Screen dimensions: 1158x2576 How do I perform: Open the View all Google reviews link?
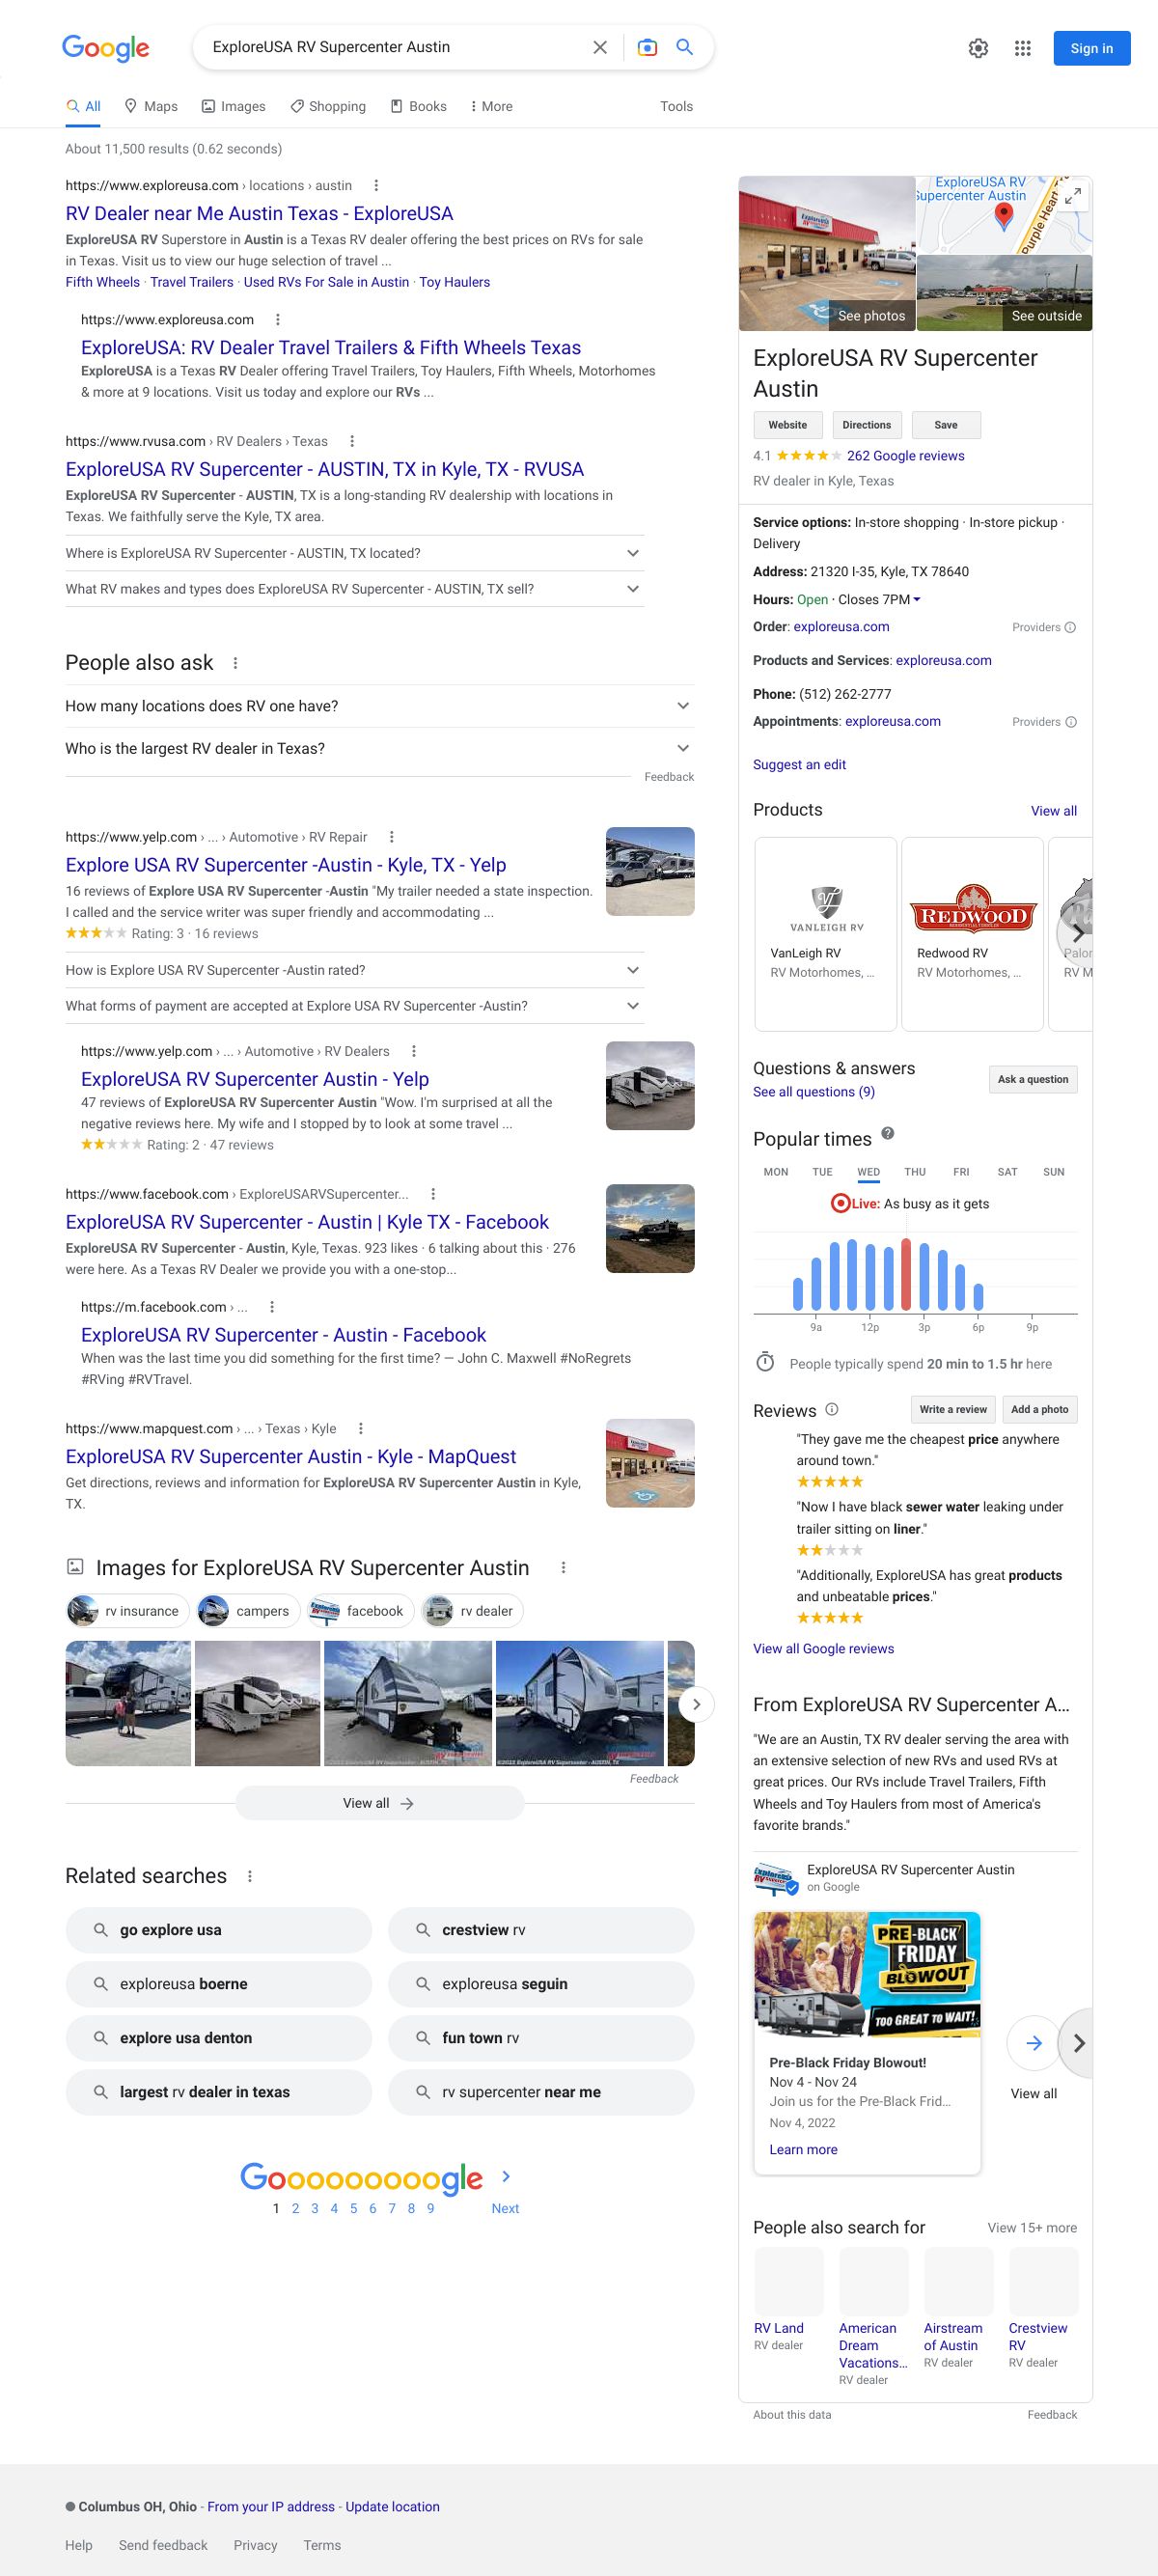coord(823,1649)
